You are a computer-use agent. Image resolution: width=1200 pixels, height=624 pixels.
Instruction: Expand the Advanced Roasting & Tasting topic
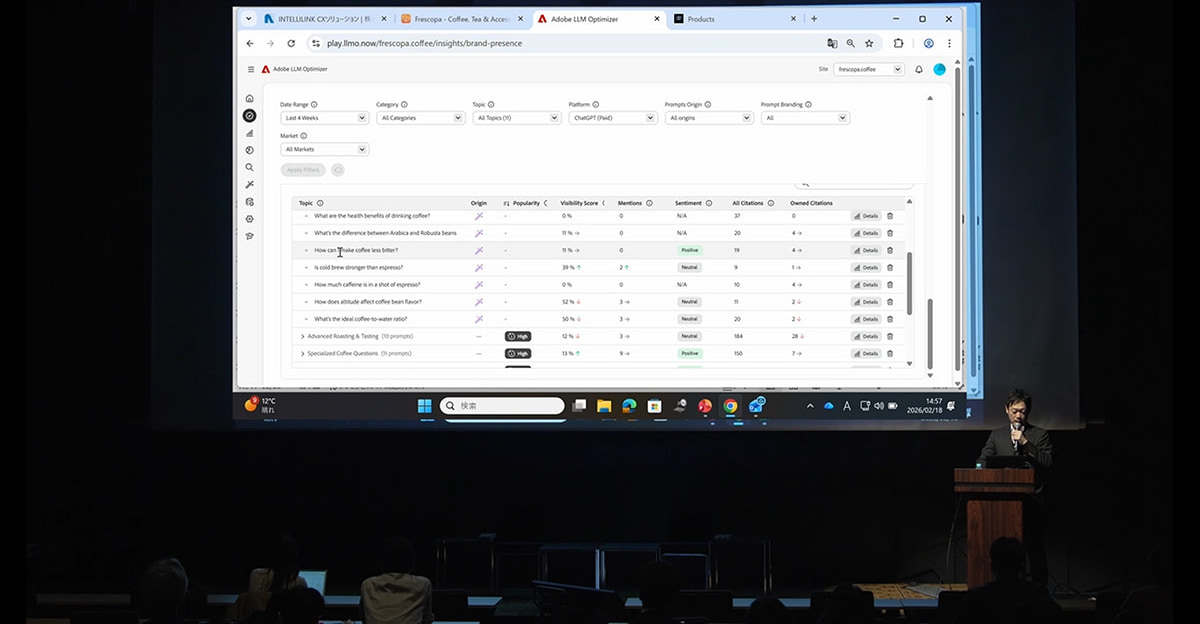tap(302, 336)
